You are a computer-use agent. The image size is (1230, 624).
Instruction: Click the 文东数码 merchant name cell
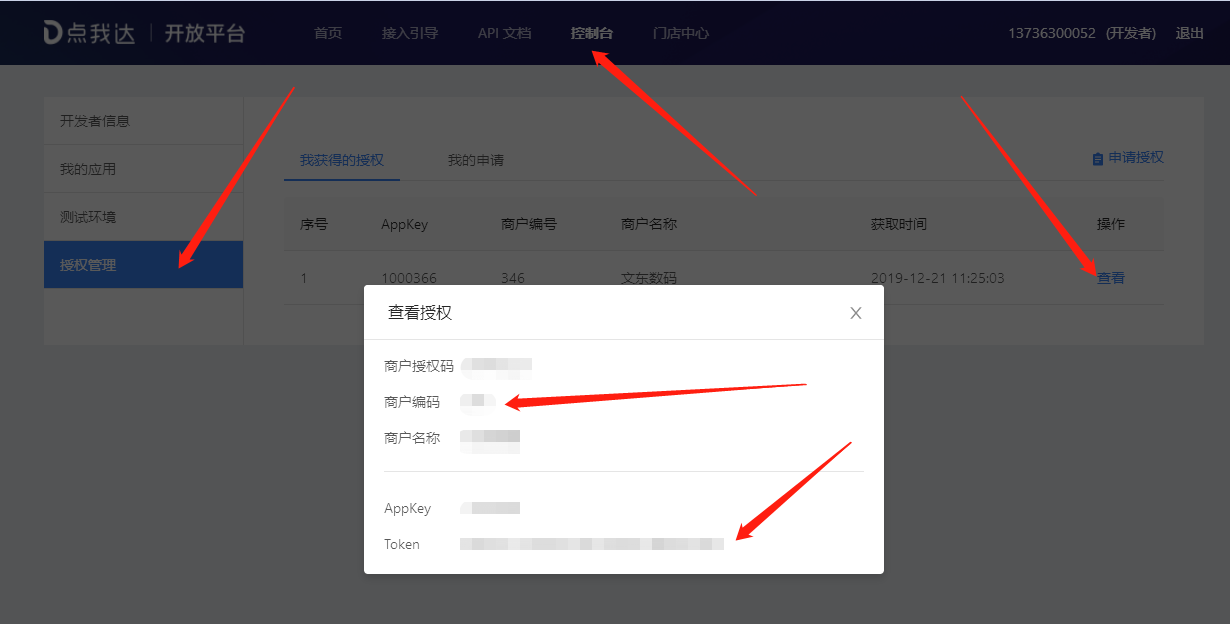649,278
